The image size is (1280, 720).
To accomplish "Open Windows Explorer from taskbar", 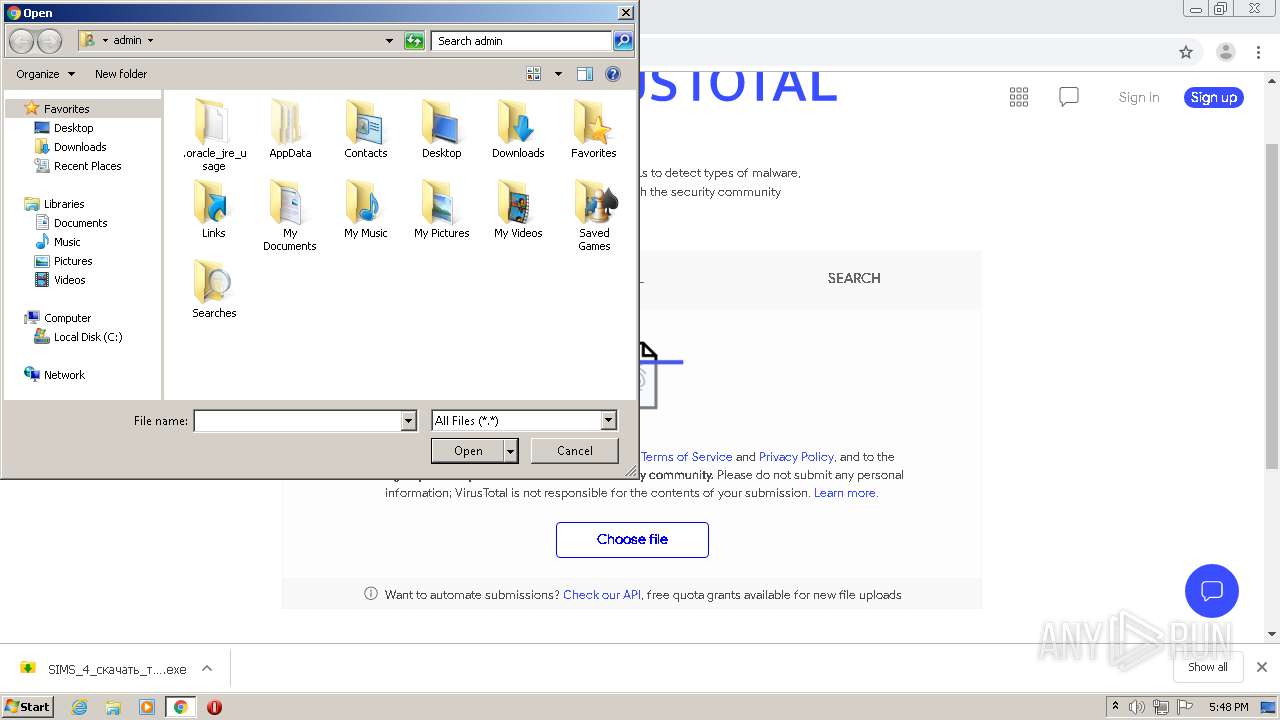I will click(113, 707).
